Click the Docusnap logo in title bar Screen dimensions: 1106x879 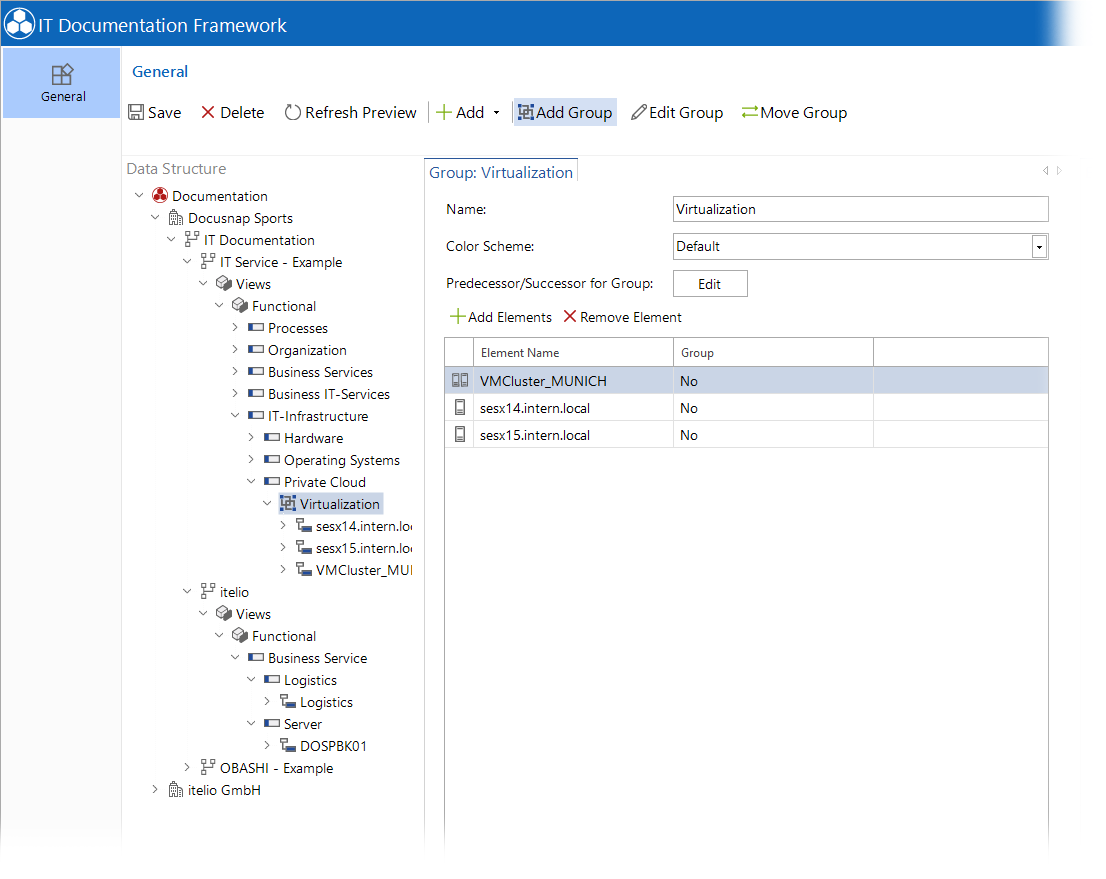tap(19, 24)
